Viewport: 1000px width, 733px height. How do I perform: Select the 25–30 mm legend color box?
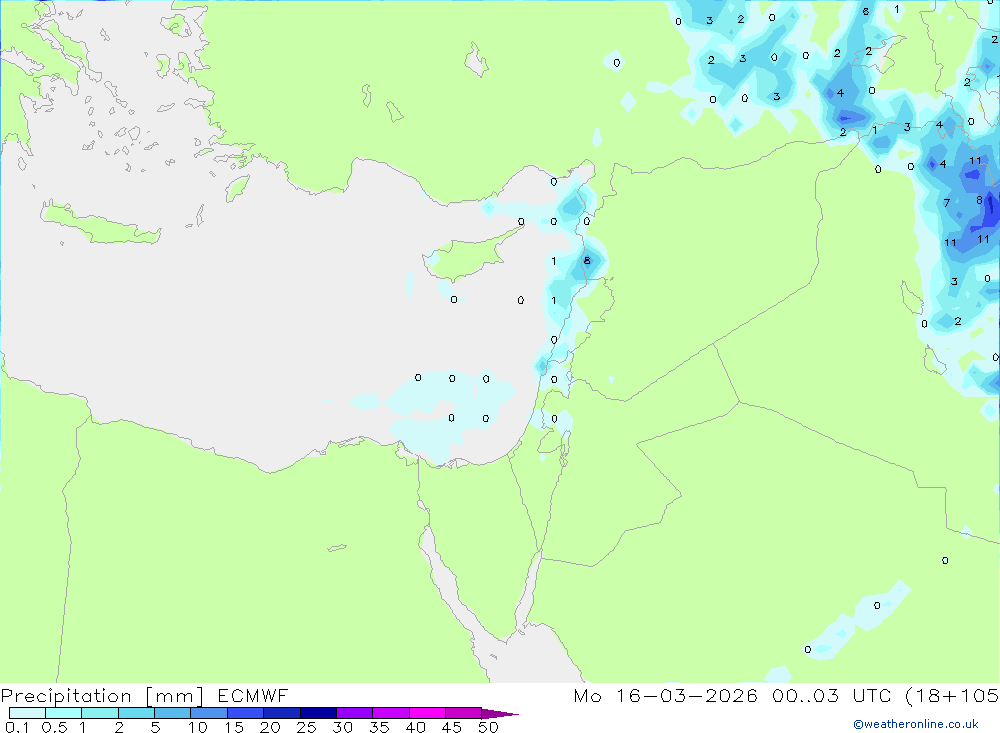[318, 713]
